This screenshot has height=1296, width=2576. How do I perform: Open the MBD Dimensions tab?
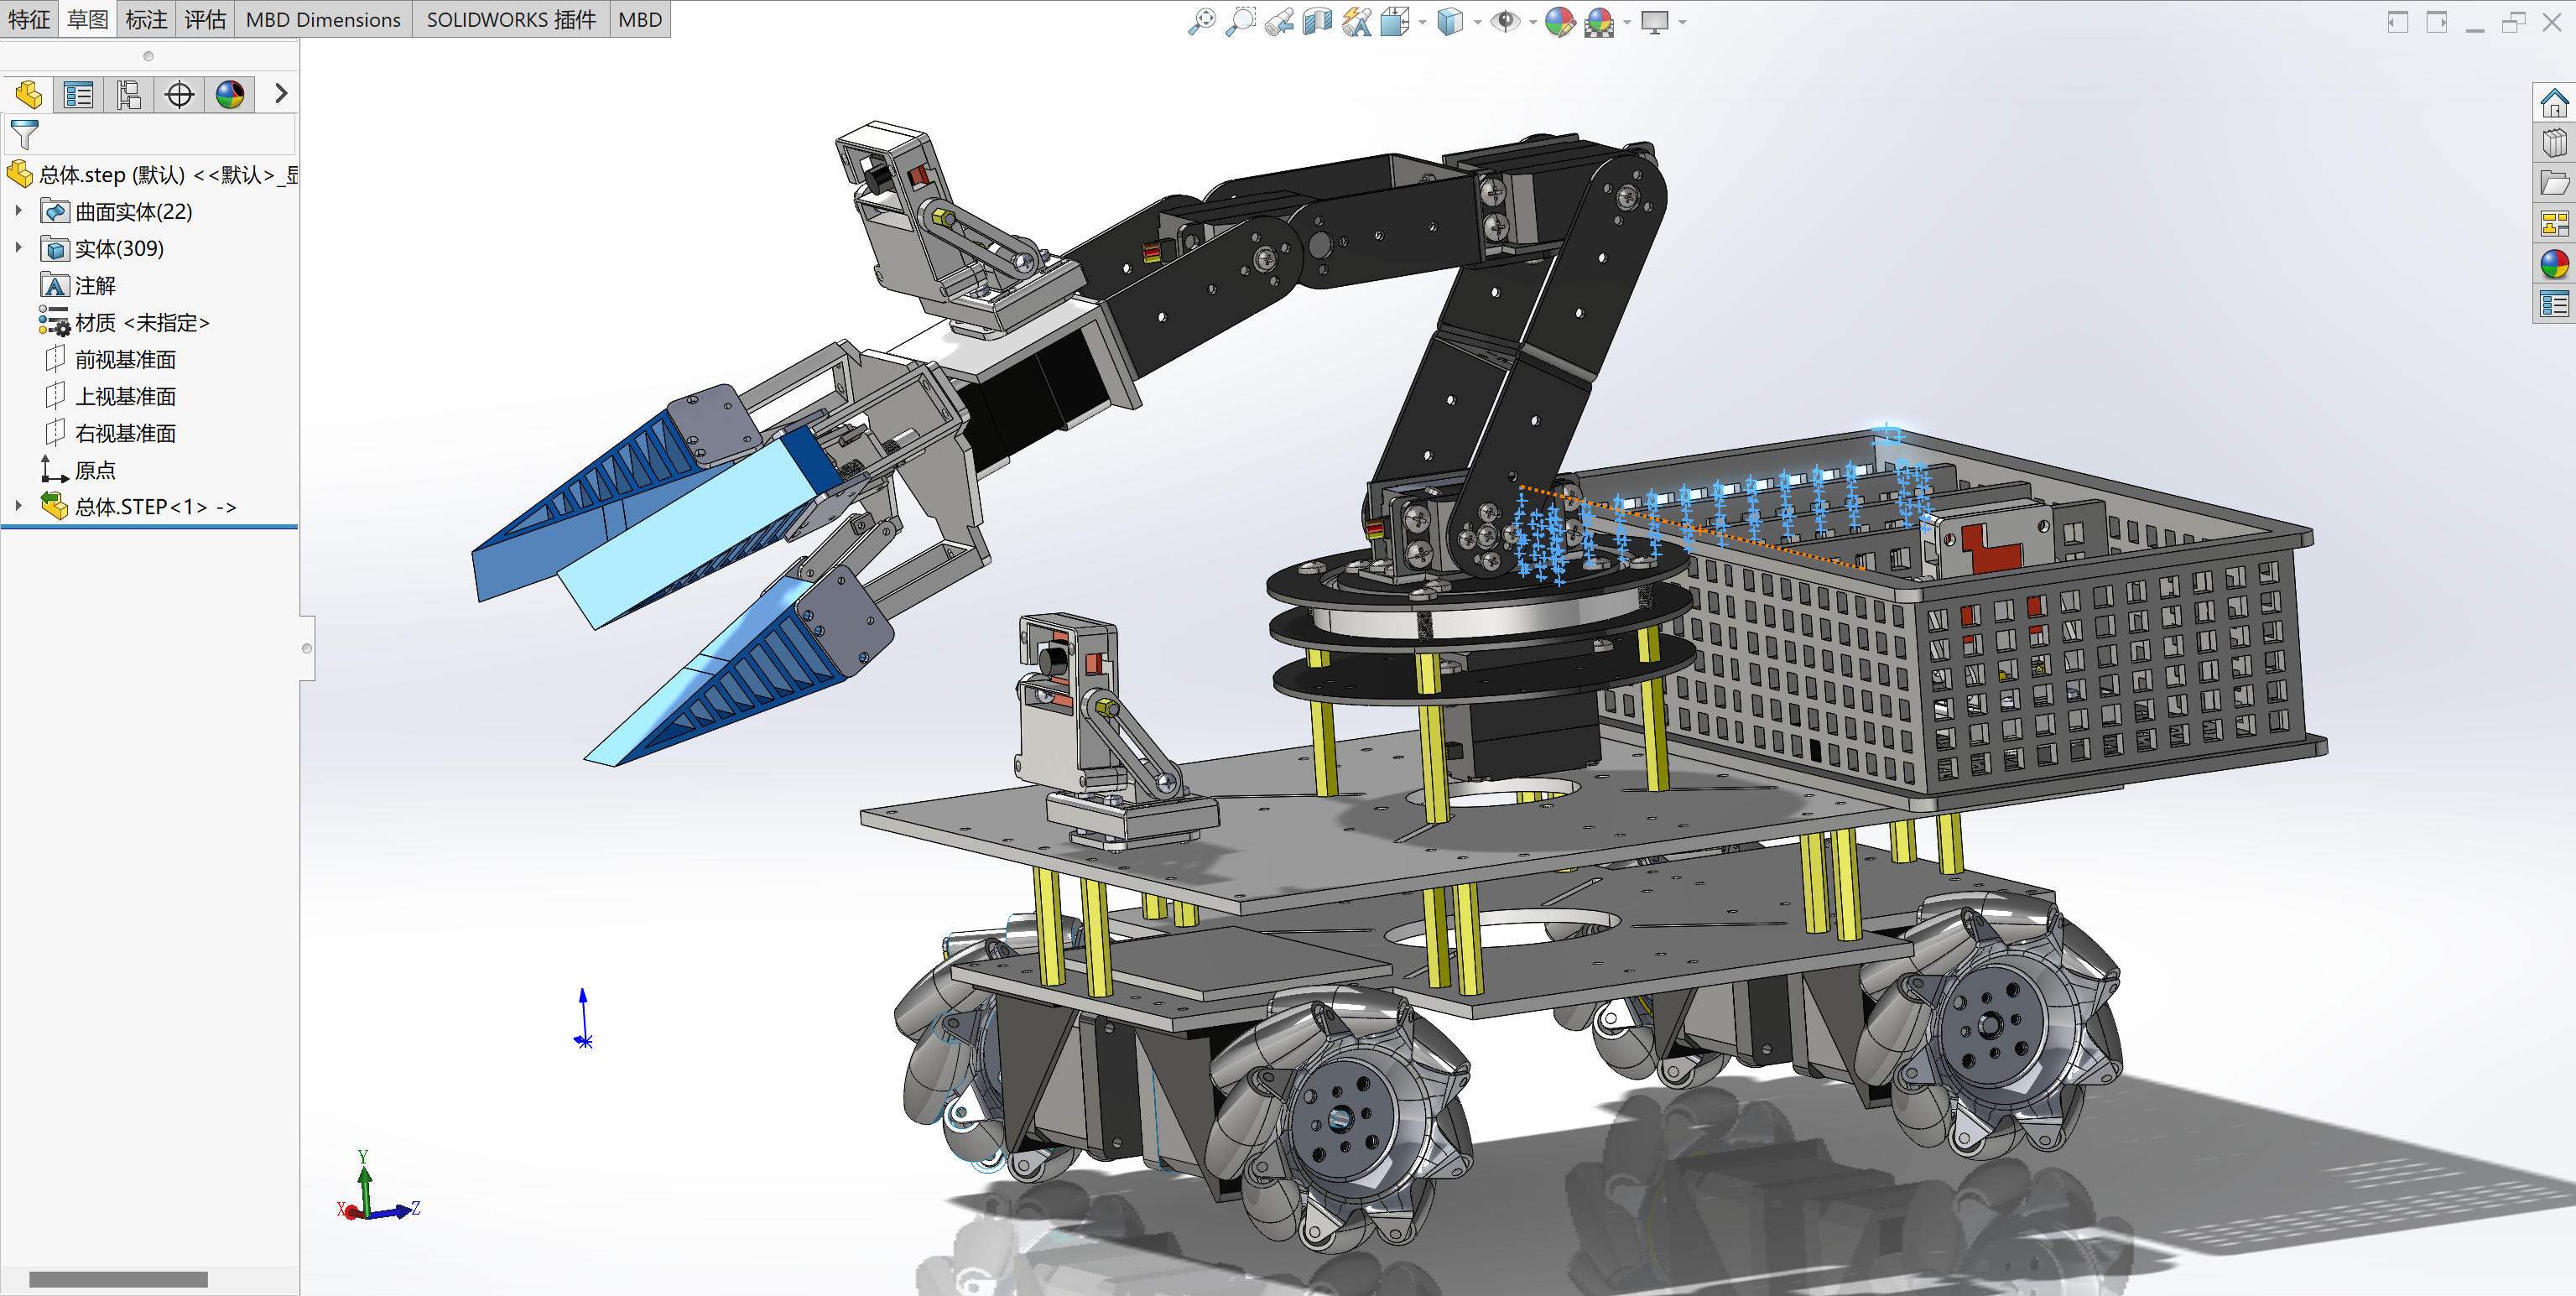coord(323,19)
